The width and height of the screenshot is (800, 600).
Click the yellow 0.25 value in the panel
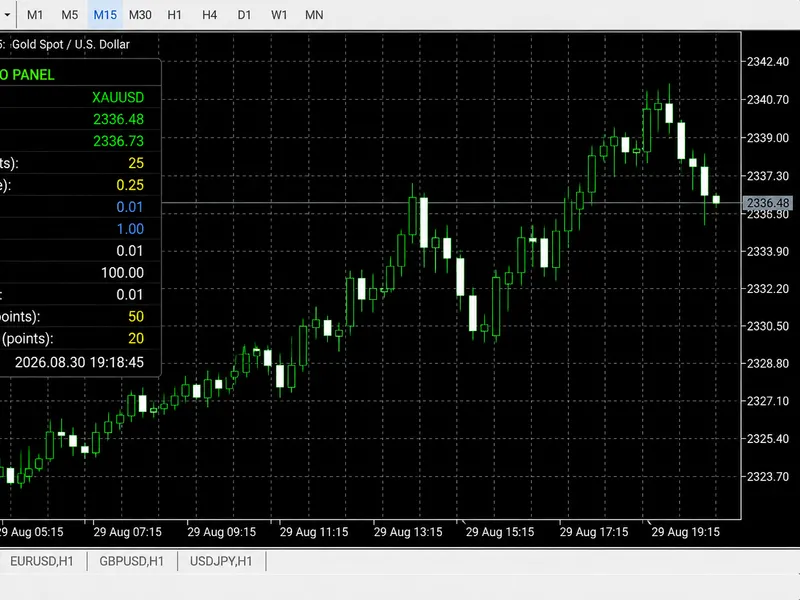coord(130,185)
